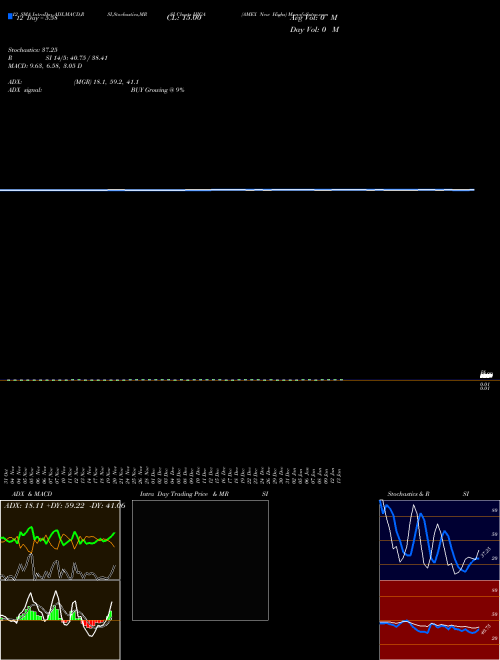Click the 'ADX & MACD' panel title
The width and height of the screenshot is (500, 660).
32,494
